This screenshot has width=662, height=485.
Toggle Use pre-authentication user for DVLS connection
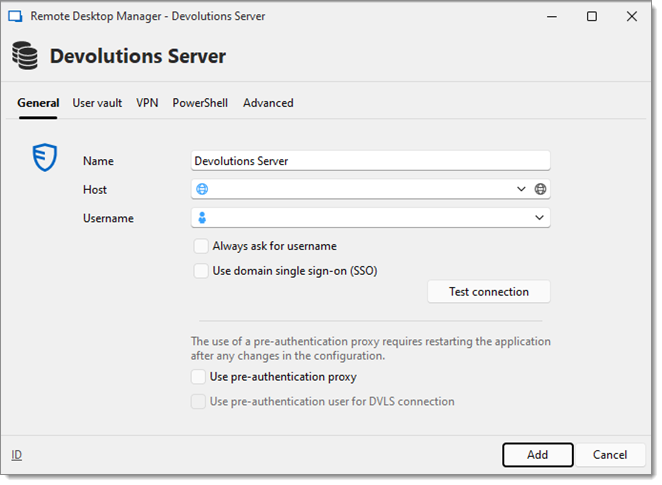(198, 401)
